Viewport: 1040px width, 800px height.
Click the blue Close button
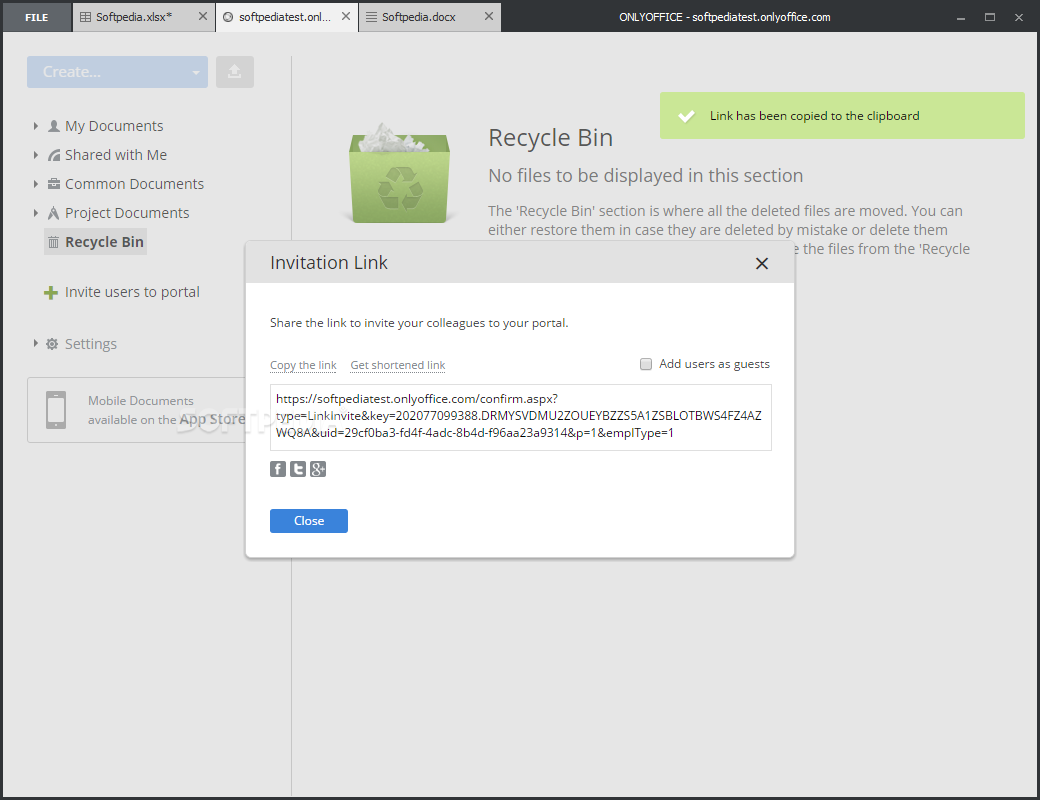pos(309,521)
